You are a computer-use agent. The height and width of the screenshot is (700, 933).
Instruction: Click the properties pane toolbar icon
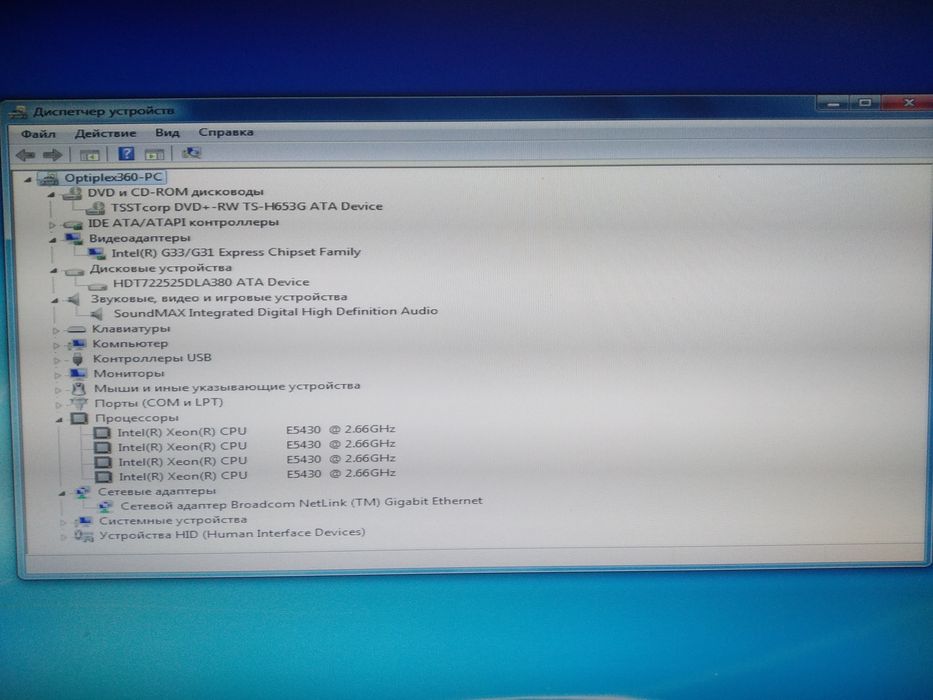click(x=154, y=155)
